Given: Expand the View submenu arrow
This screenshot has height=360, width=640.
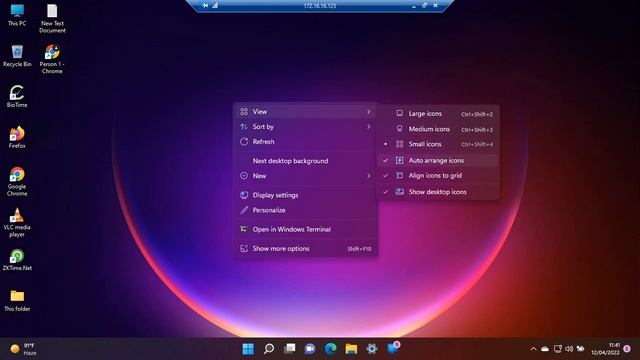Looking at the screenshot, I should point(369,111).
